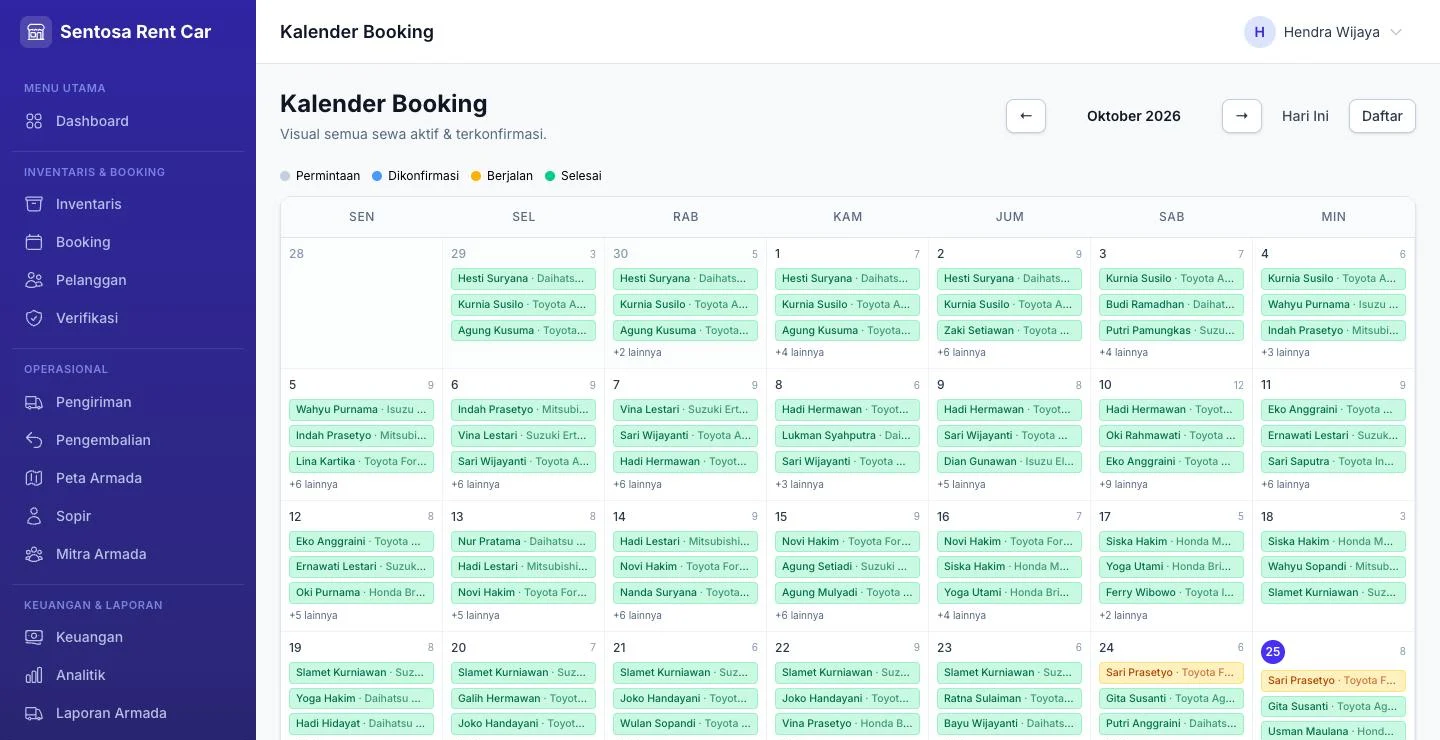Screen dimensions: 1440x740
Task: Click the Pengiriman truck icon
Action: pos(34,402)
